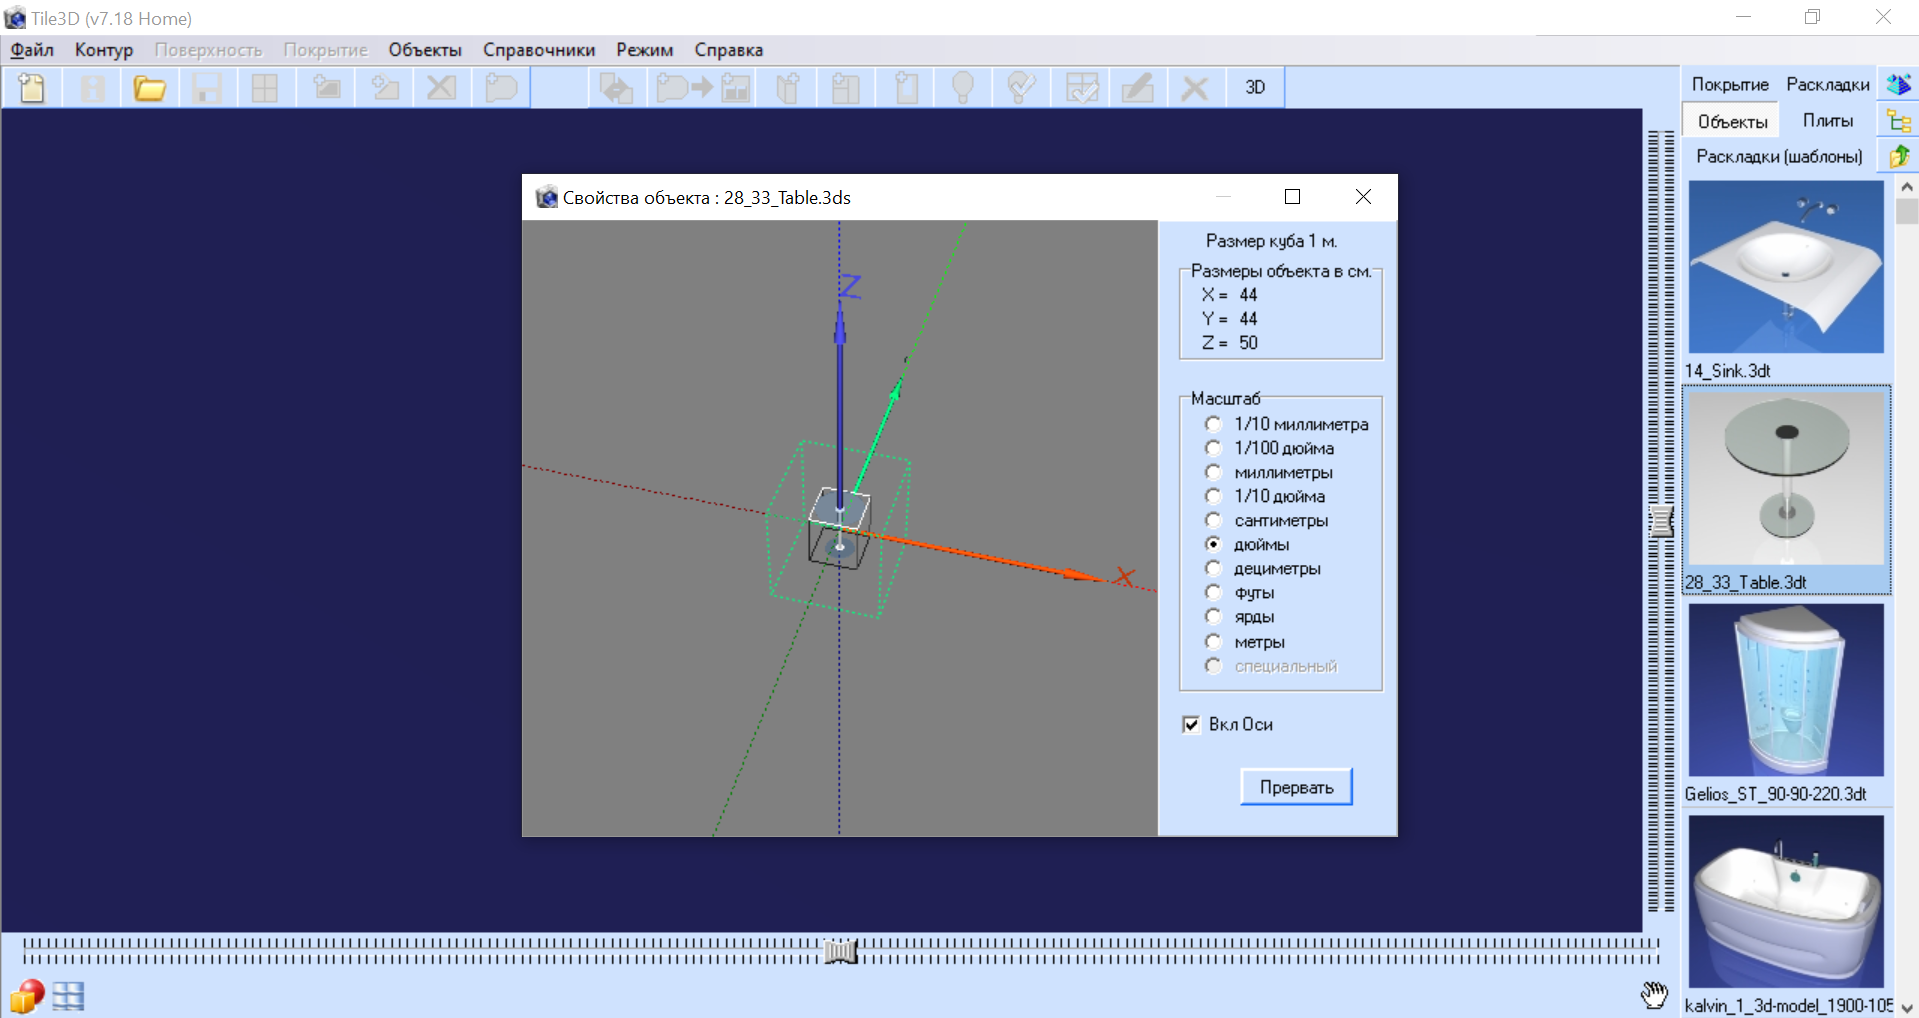Switch to the Покрытие panel tab

point(1730,84)
